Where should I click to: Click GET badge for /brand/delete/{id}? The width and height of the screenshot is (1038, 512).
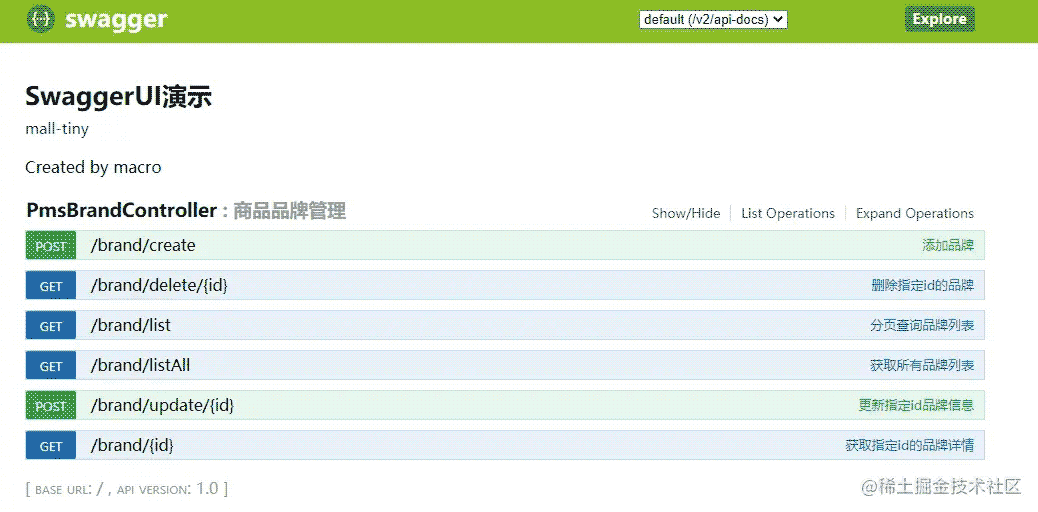(x=51, y=286)
